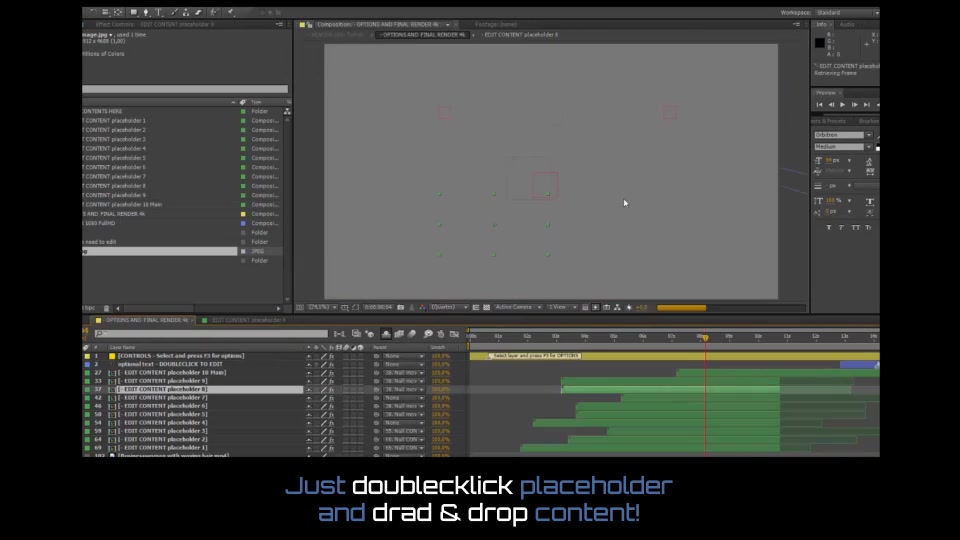Click the delete trash icon in Project panel
The height and width of the screenshot is (540, 960).
[106, 309]
